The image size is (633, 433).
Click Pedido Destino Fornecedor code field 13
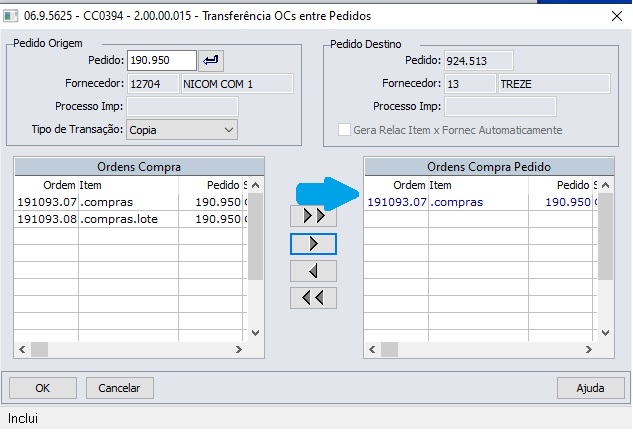[x=470, y=84]
